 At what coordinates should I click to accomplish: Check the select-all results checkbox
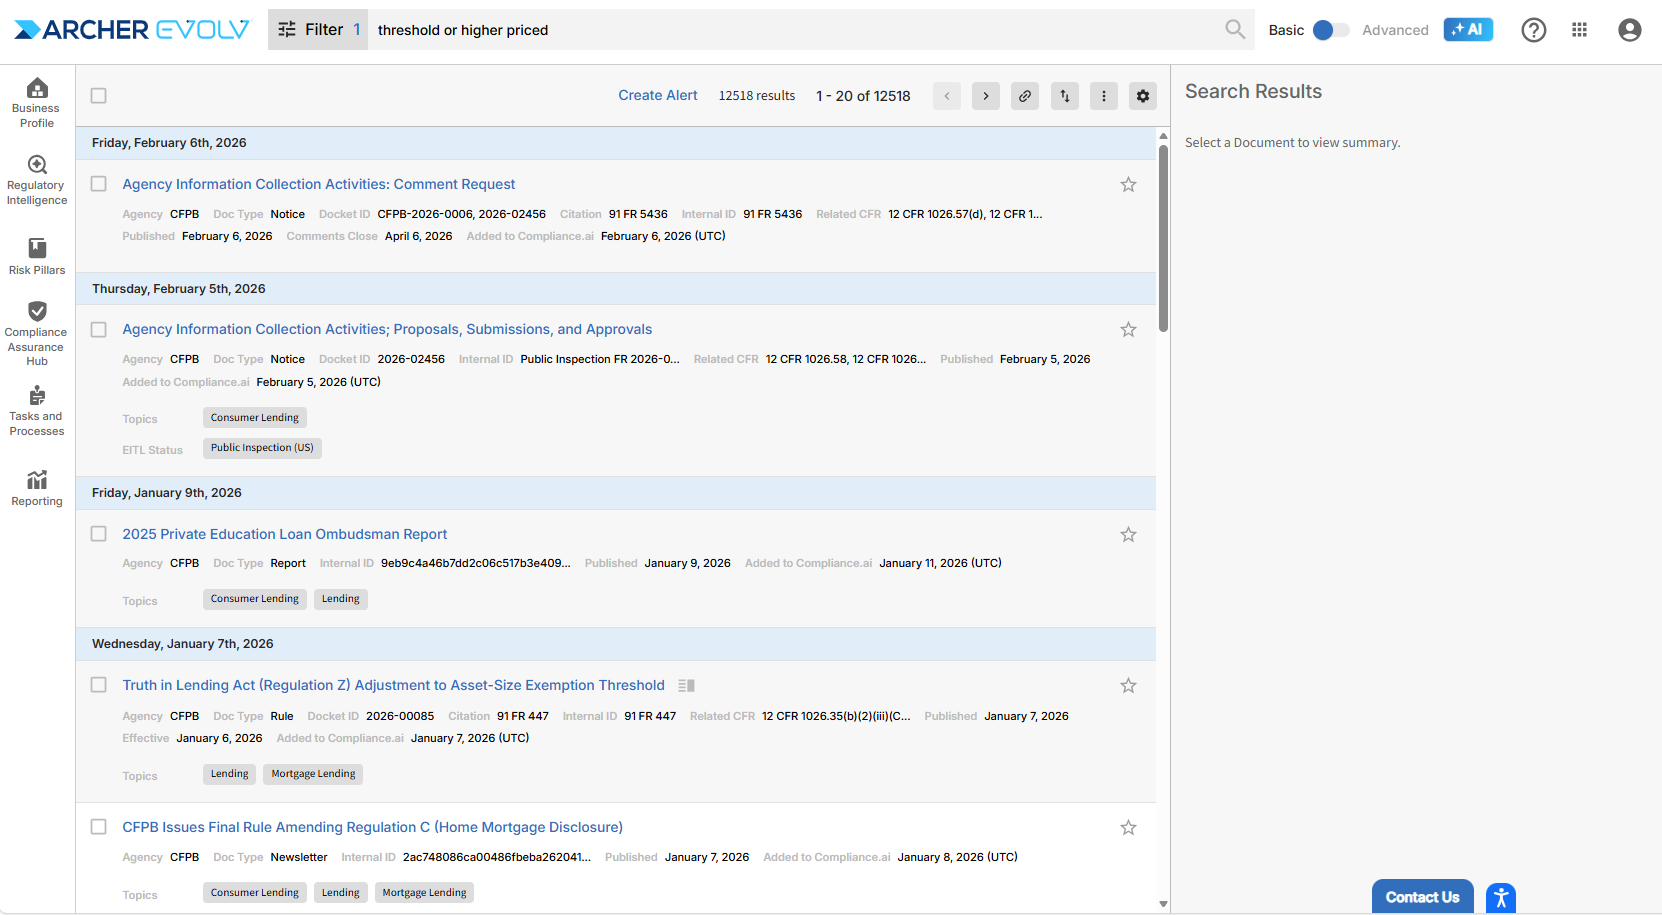click(x=99, y=96)
